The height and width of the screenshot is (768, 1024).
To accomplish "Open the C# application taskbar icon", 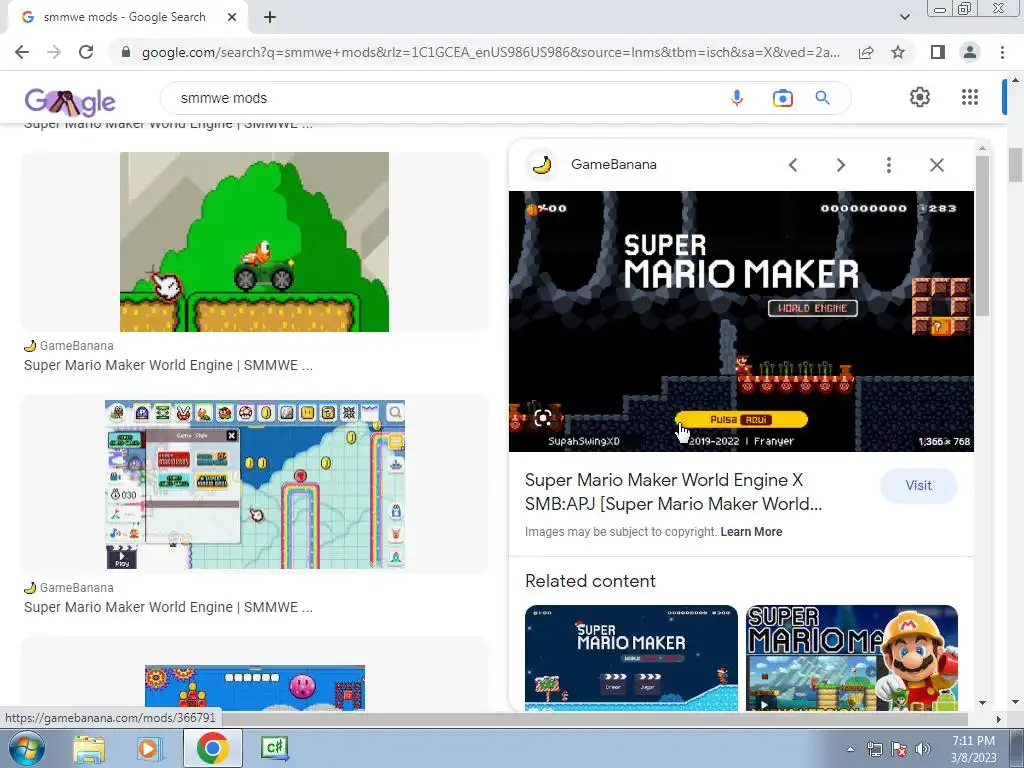I will (x=274, y=748).
